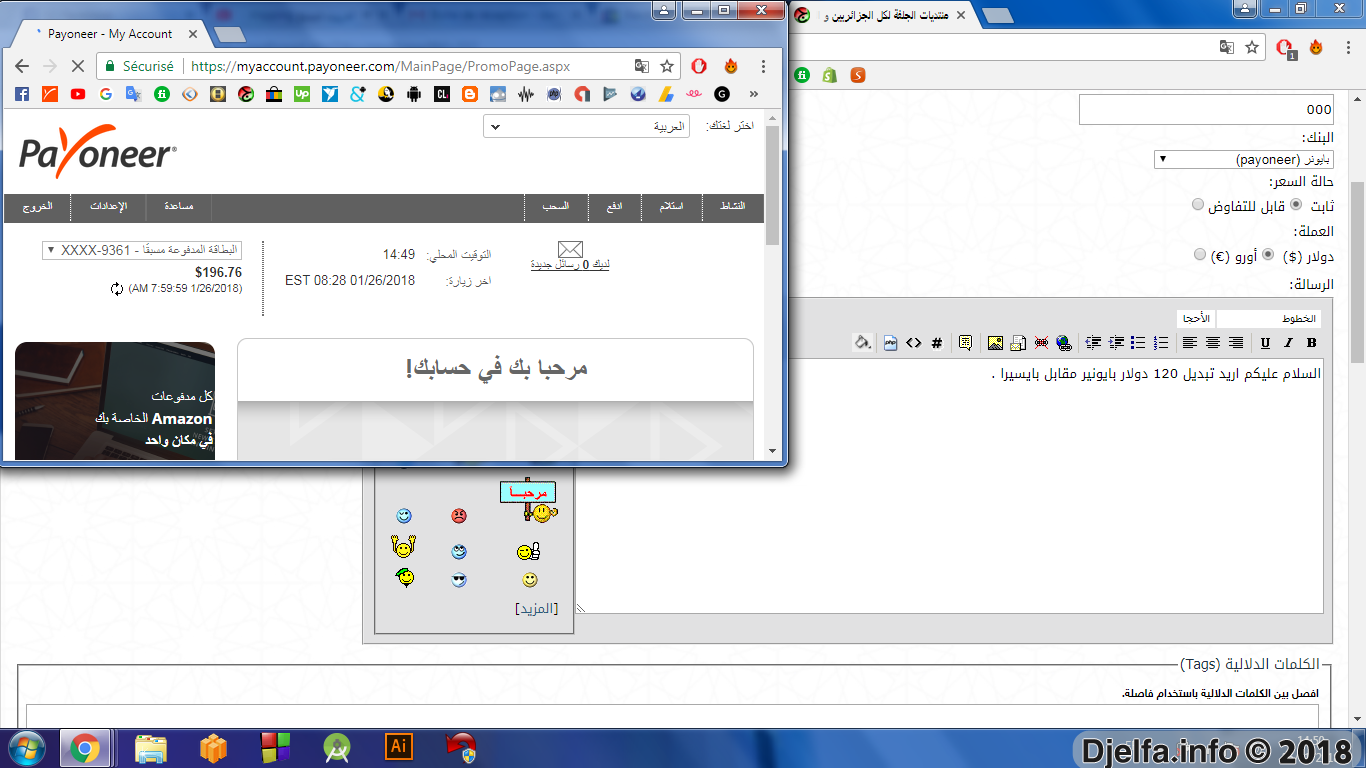Open the prepaid card XXXX-9361 dropdown
1366x768 pixels.
coord(142,250)
